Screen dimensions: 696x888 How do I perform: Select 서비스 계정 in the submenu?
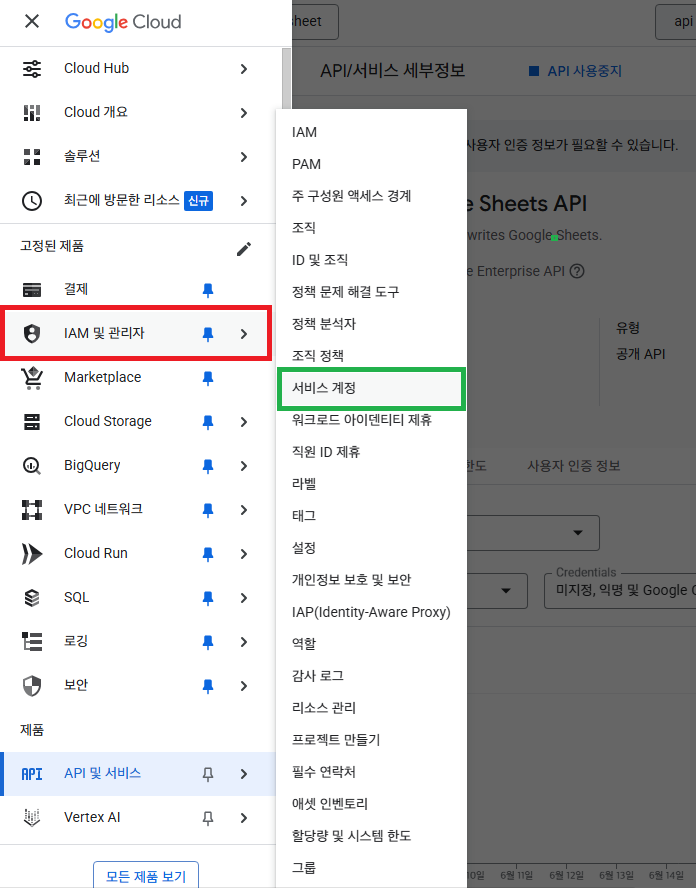point(371,388)
